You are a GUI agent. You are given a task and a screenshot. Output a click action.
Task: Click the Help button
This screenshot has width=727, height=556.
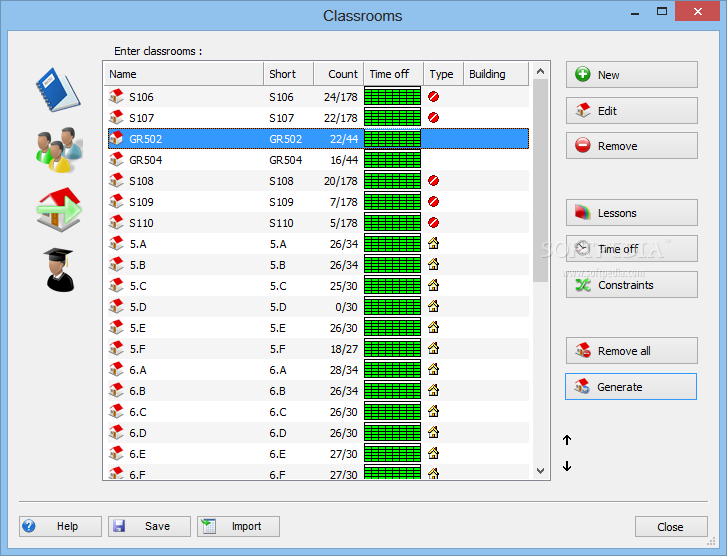(60, 526)
